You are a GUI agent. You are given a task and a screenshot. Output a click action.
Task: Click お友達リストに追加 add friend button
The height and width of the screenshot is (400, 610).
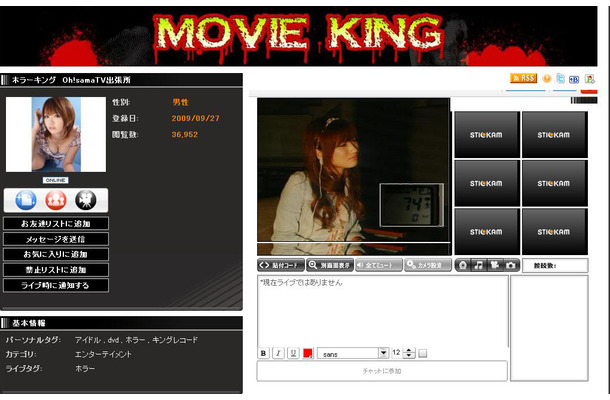56,224
